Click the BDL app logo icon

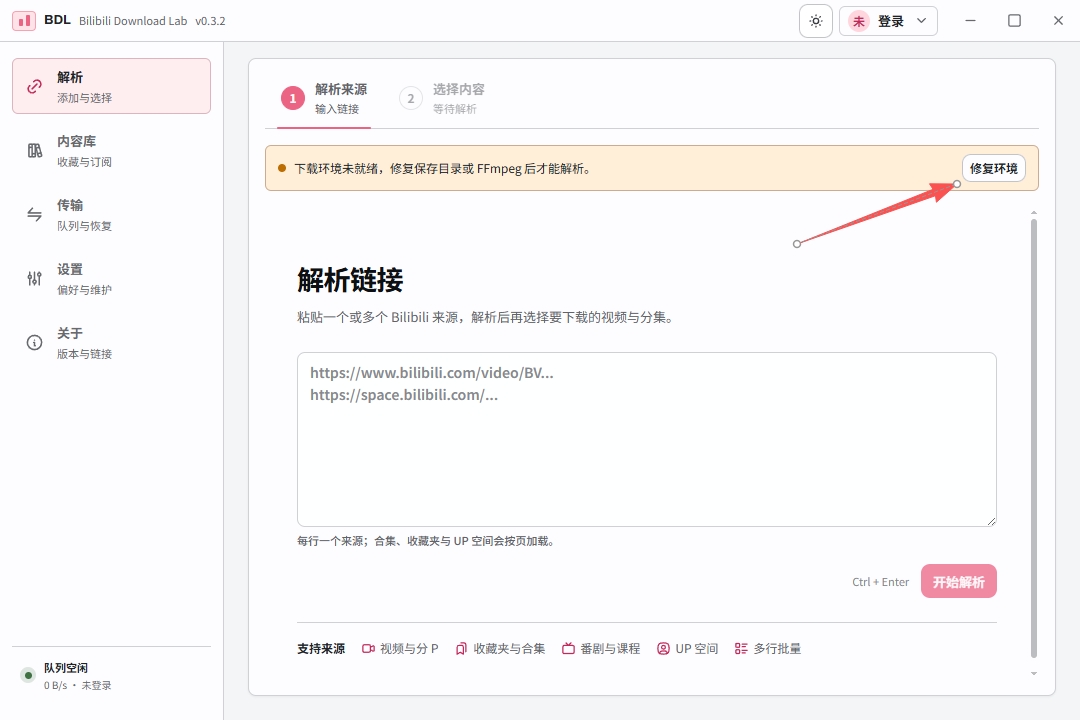tap(24, 21)
